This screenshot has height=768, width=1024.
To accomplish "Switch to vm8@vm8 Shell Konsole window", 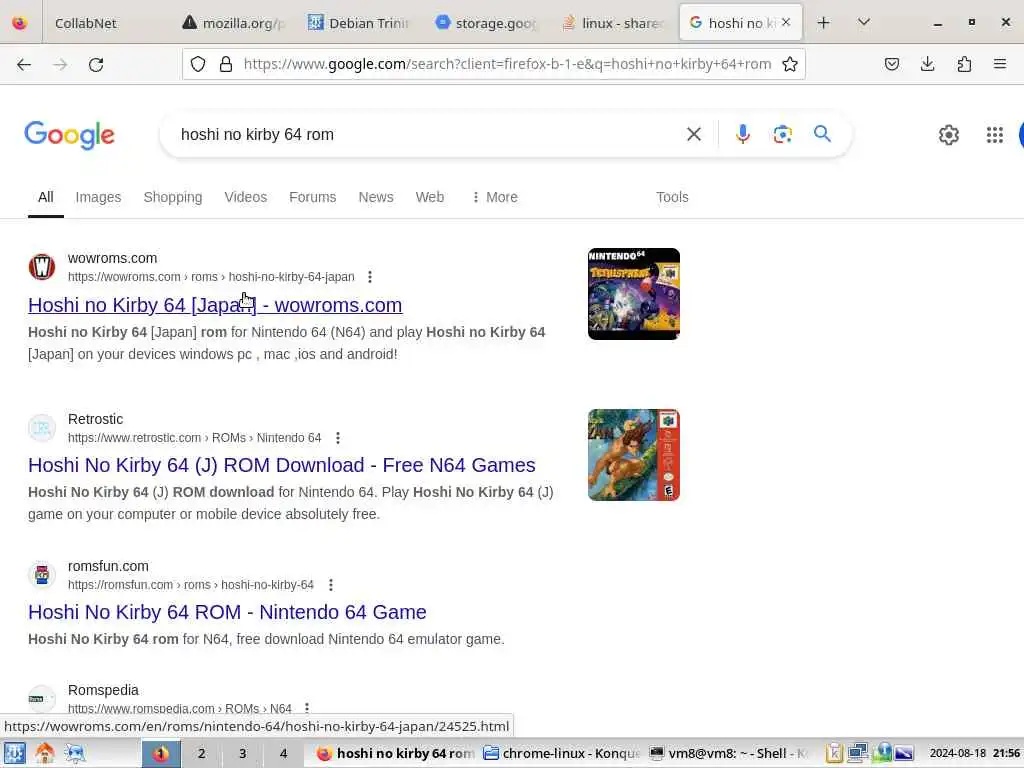I will point(729,754).
